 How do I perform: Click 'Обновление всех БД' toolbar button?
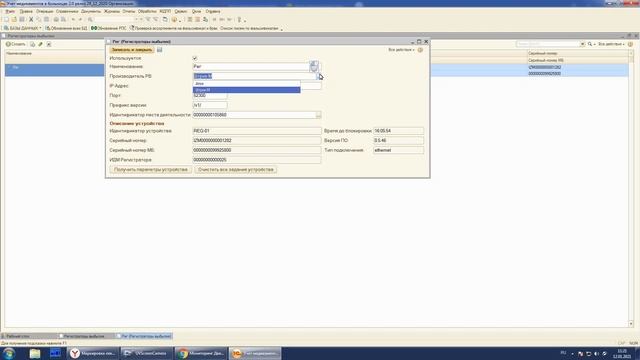click(x=66, y=29)
